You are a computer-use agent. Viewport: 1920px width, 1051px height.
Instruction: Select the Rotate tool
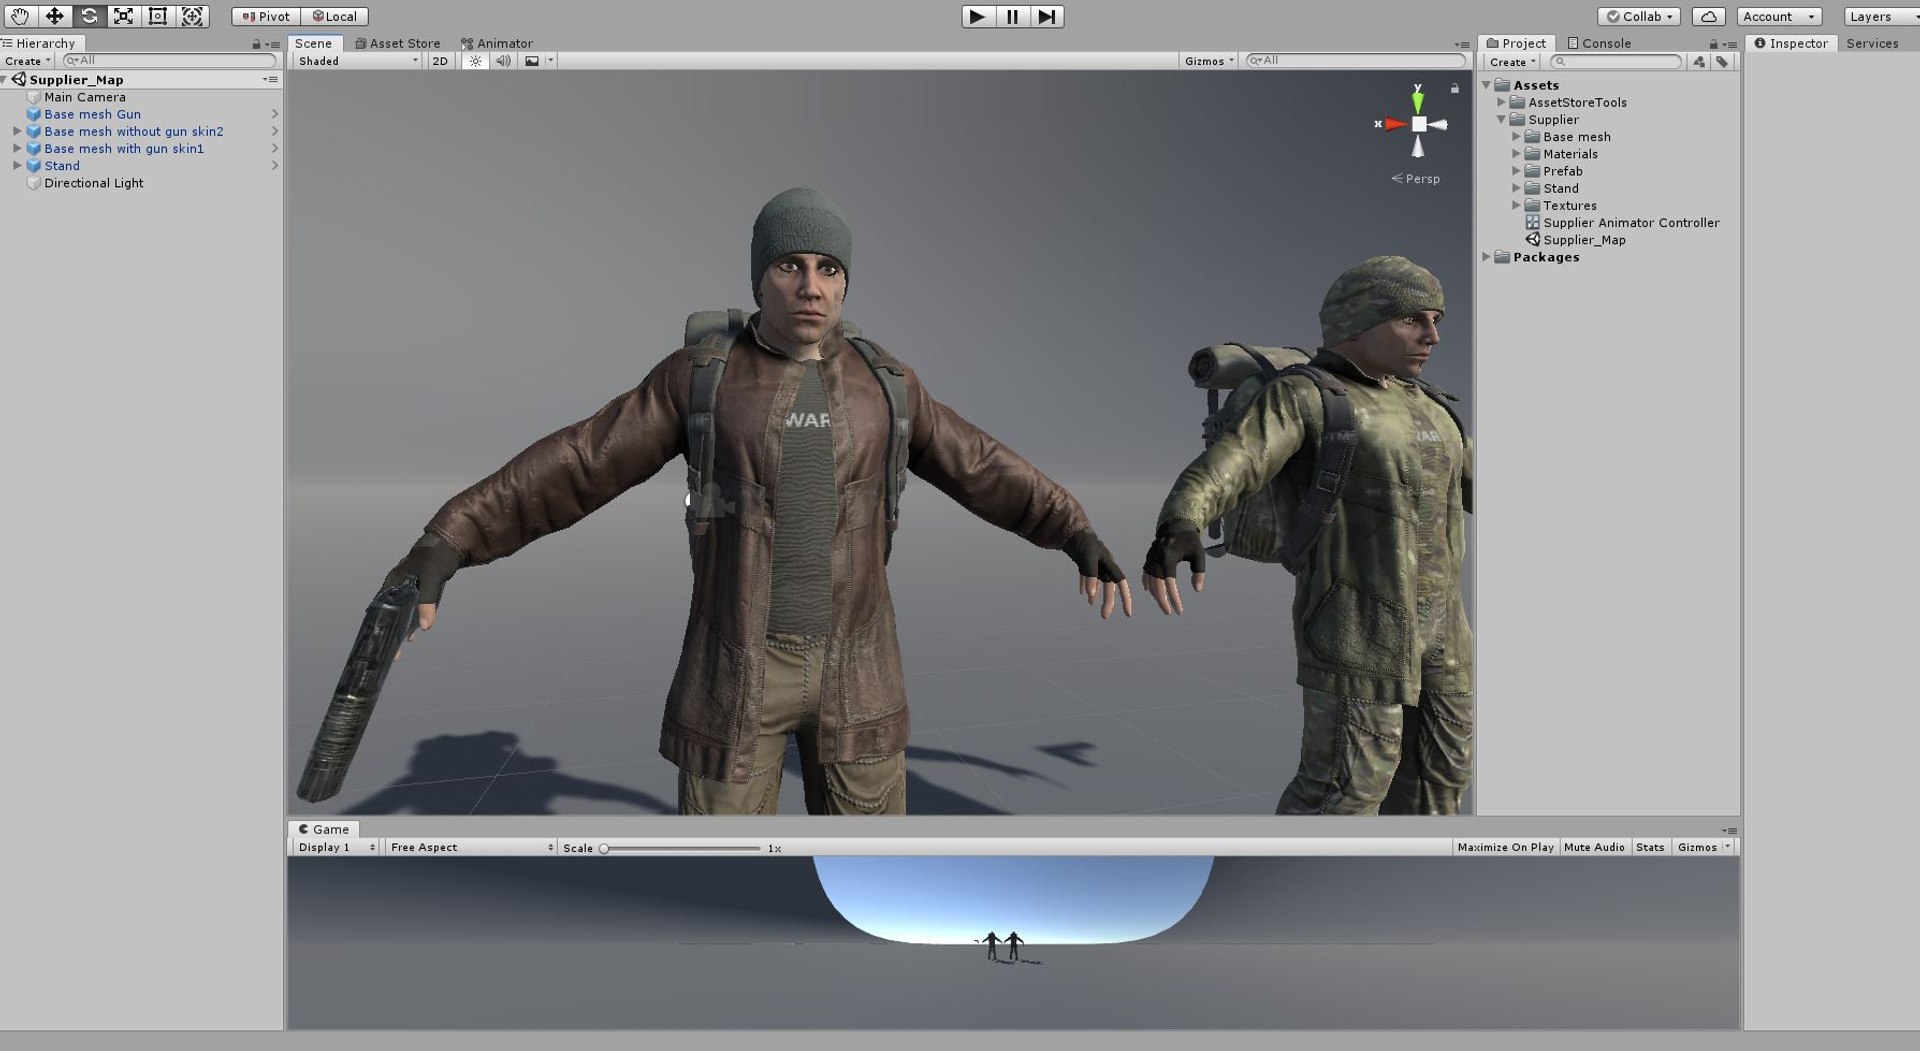click(89, 16)
